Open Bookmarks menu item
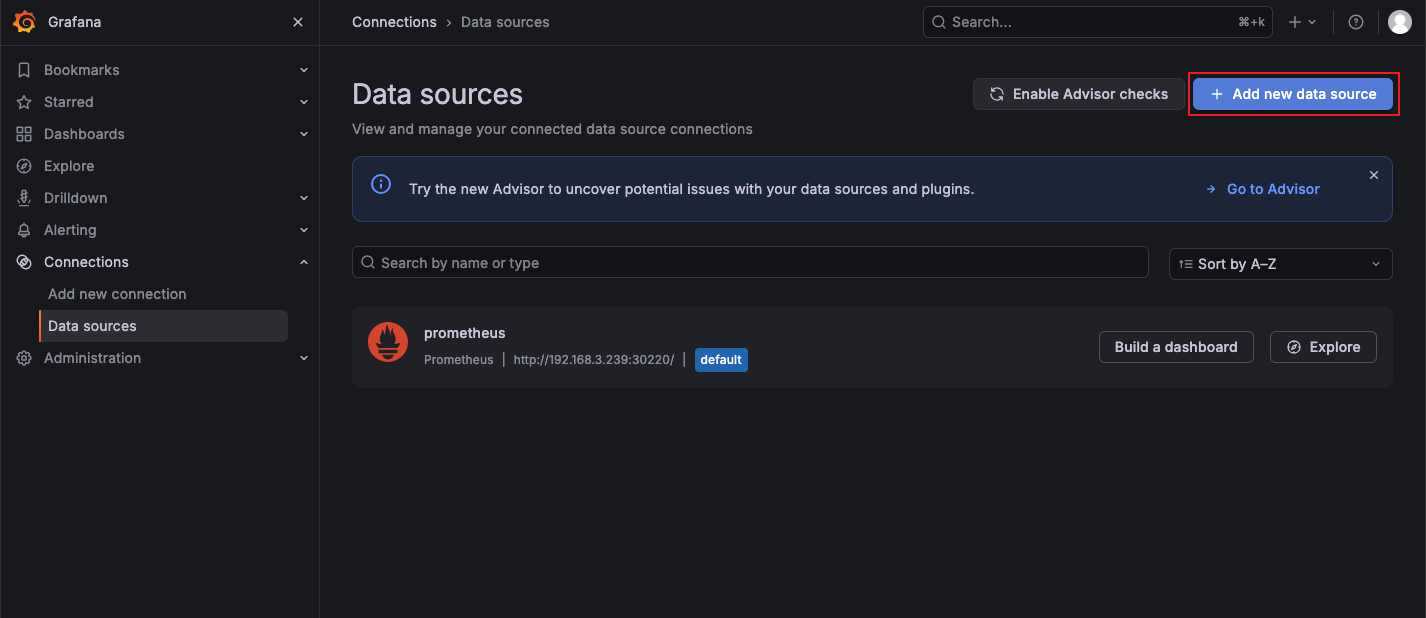This screenshot has width=1426, height=618. 82,70
